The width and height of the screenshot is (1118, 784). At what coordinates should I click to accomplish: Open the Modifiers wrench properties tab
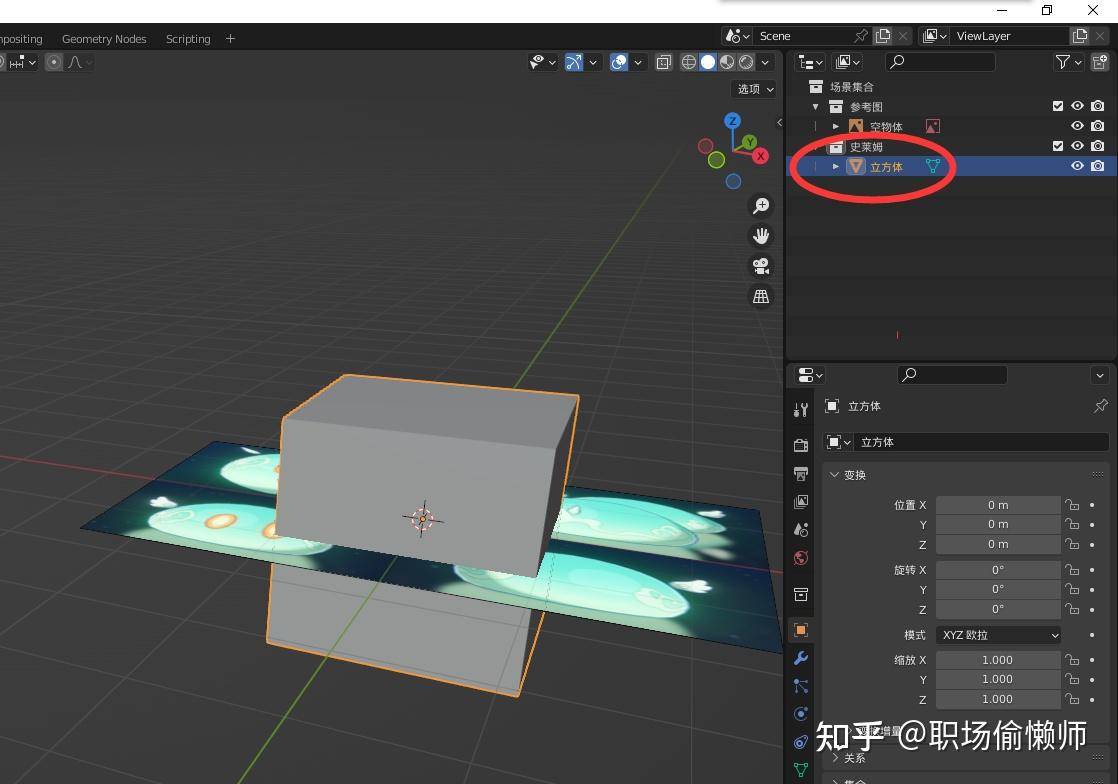(x=801, y=658)
